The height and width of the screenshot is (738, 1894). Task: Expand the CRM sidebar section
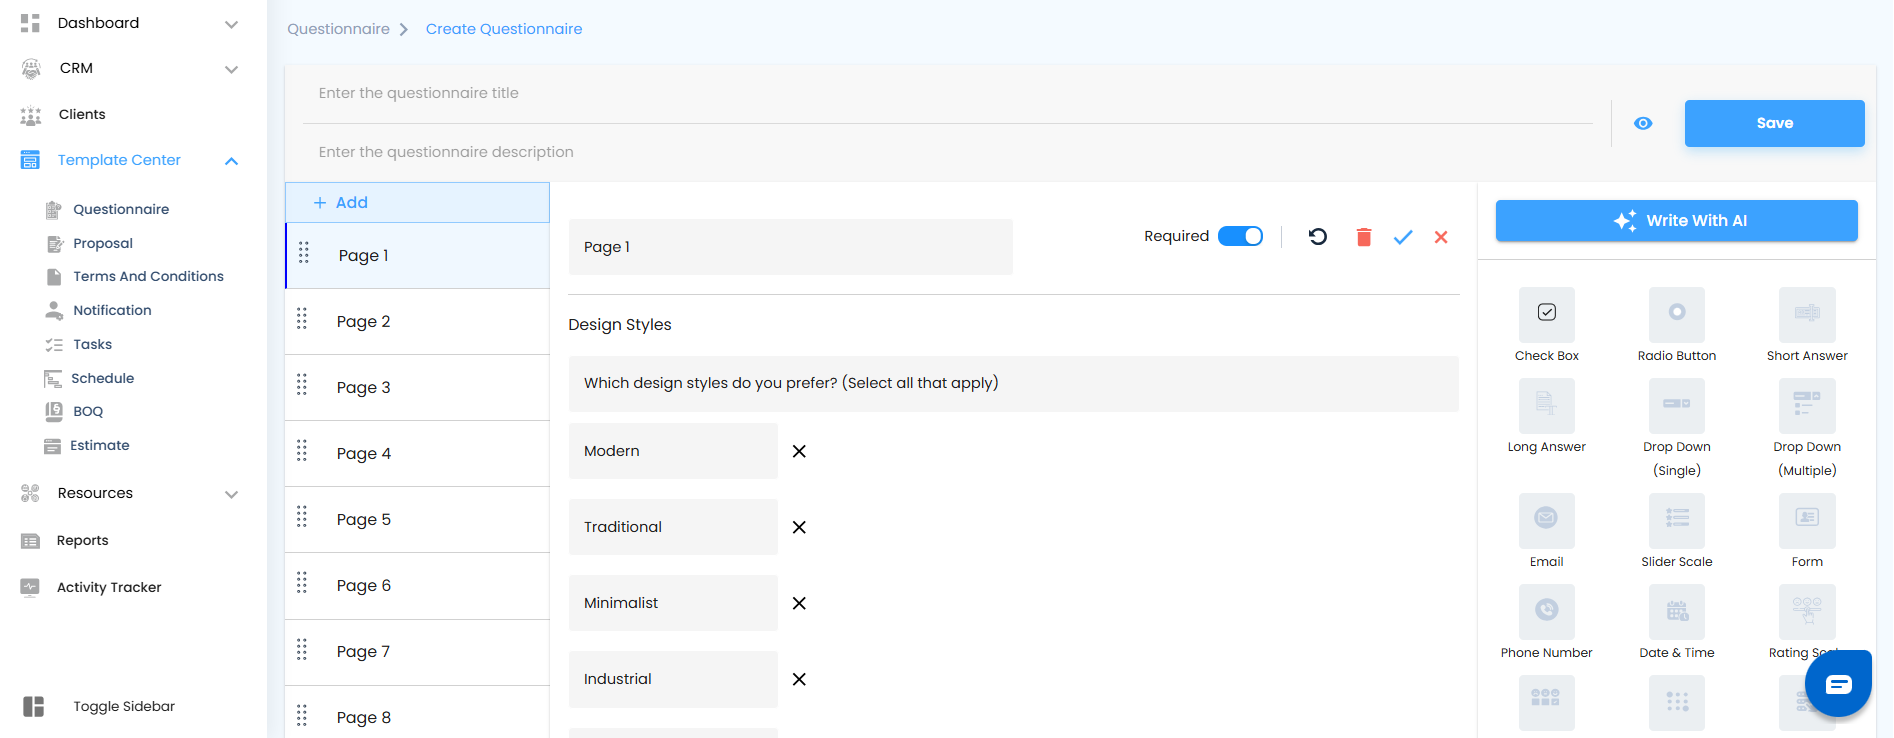[x=231, y=69]
